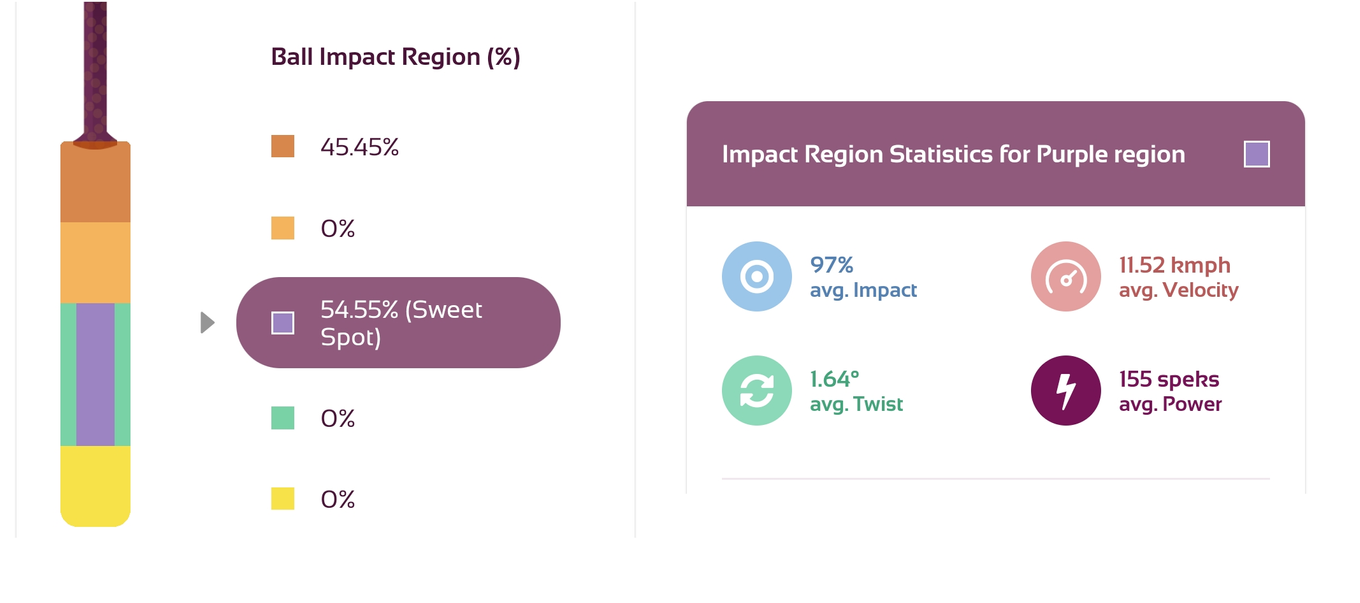Viewport: 1360px width, 603px height.
Task: Click the purple square in statistics header
Action: [1257, 154]
